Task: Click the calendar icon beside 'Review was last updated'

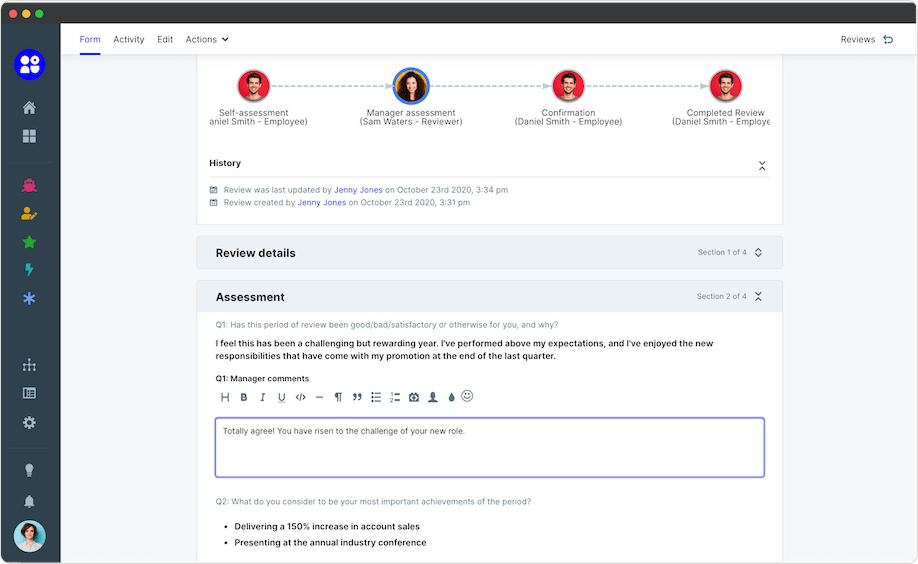Action: pos(214,190)
